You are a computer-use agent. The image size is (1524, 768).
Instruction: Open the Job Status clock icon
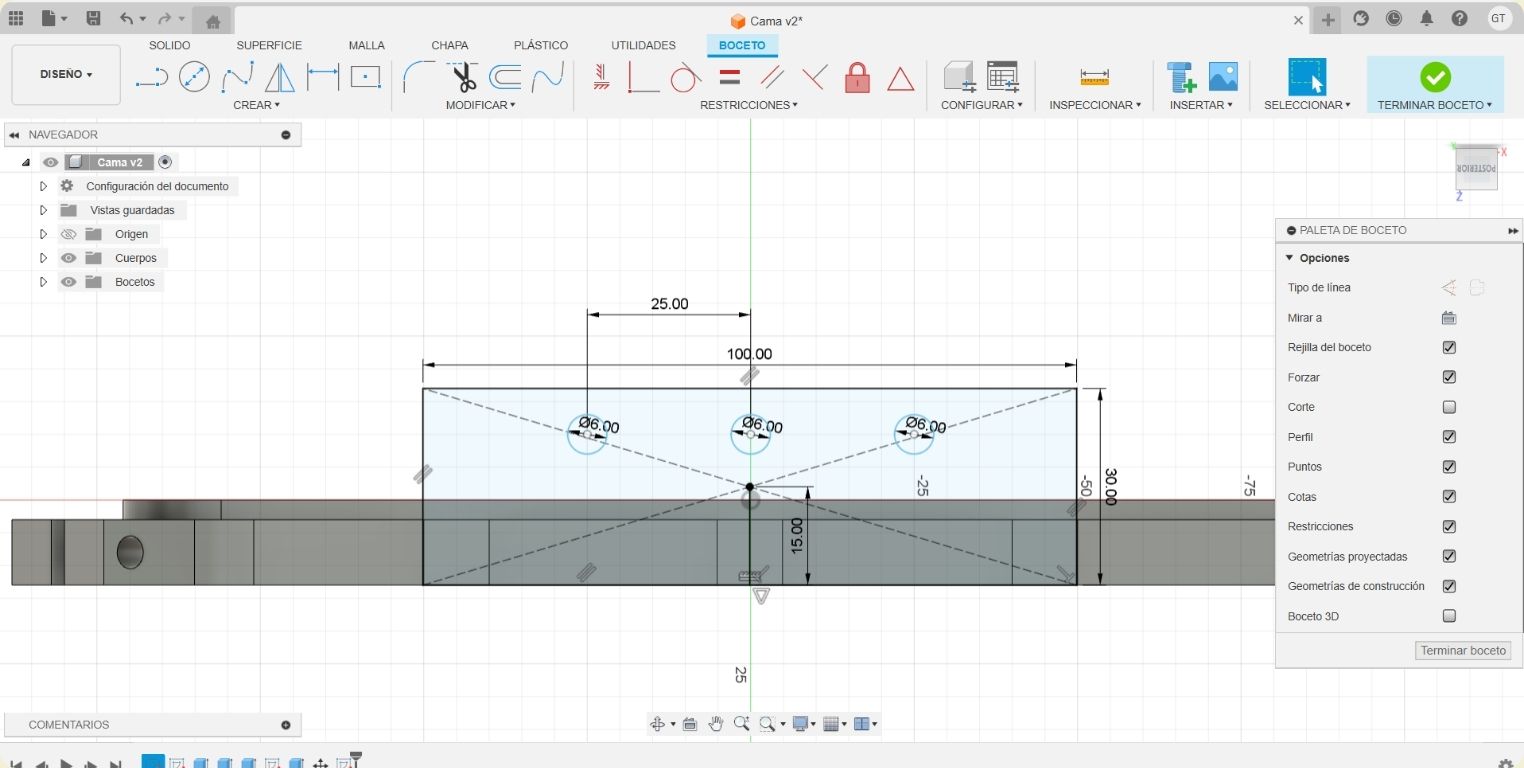(x=1393, y=18)
